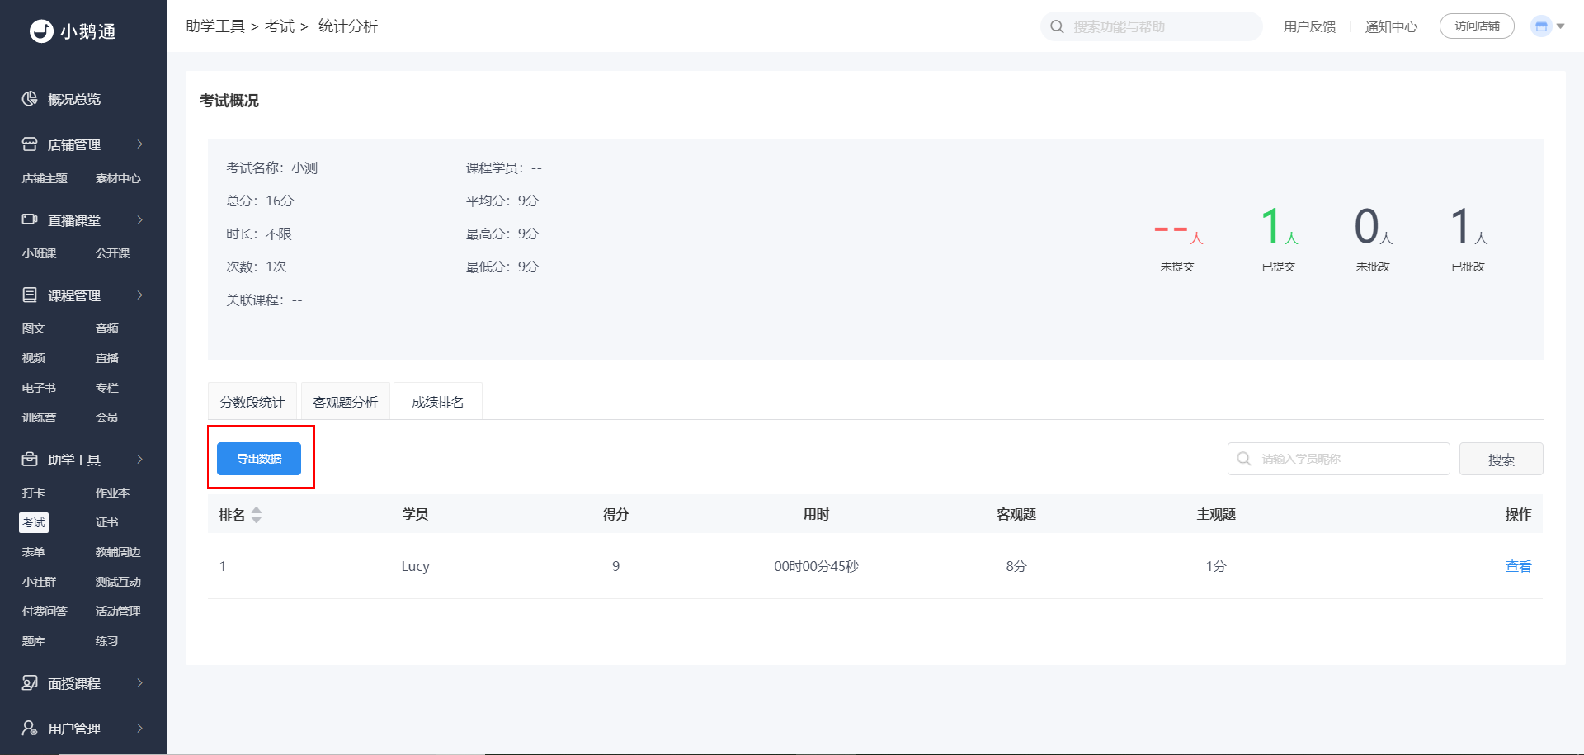The height and width of the screenshot is (755, 1584).
Task: Click the 访问店铺 button
Action: coord(1477,26)
